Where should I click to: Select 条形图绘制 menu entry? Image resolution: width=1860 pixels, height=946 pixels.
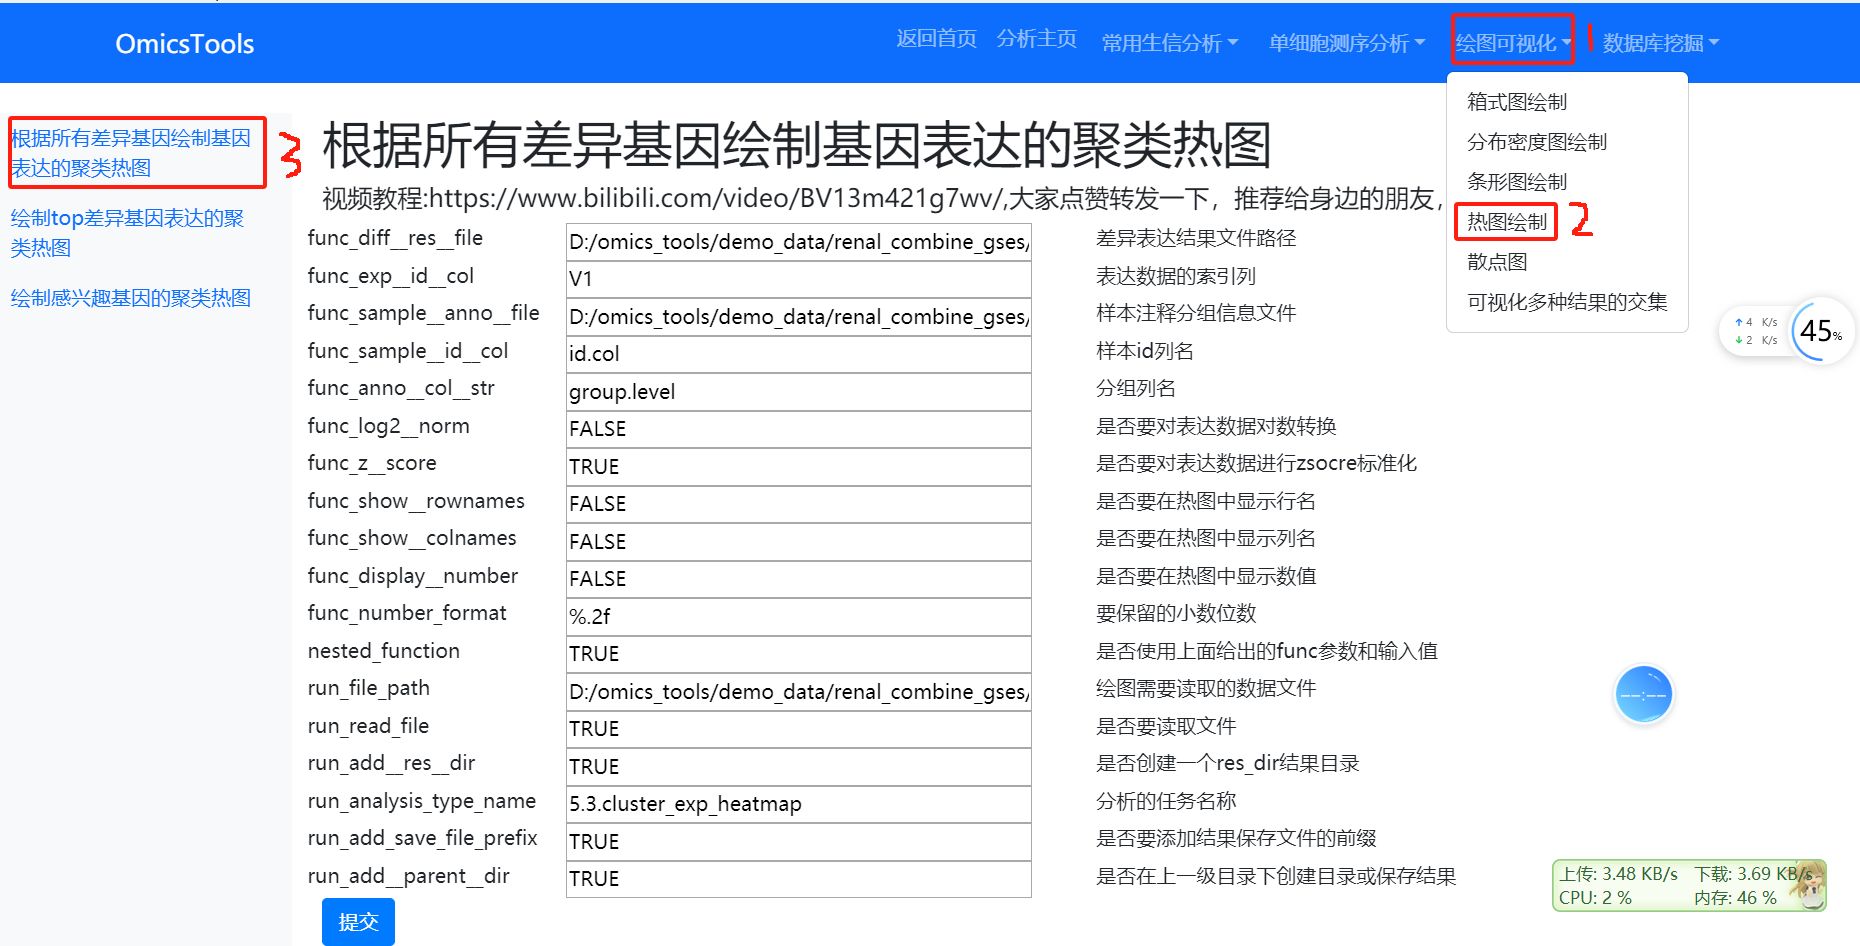[1517, 182]
